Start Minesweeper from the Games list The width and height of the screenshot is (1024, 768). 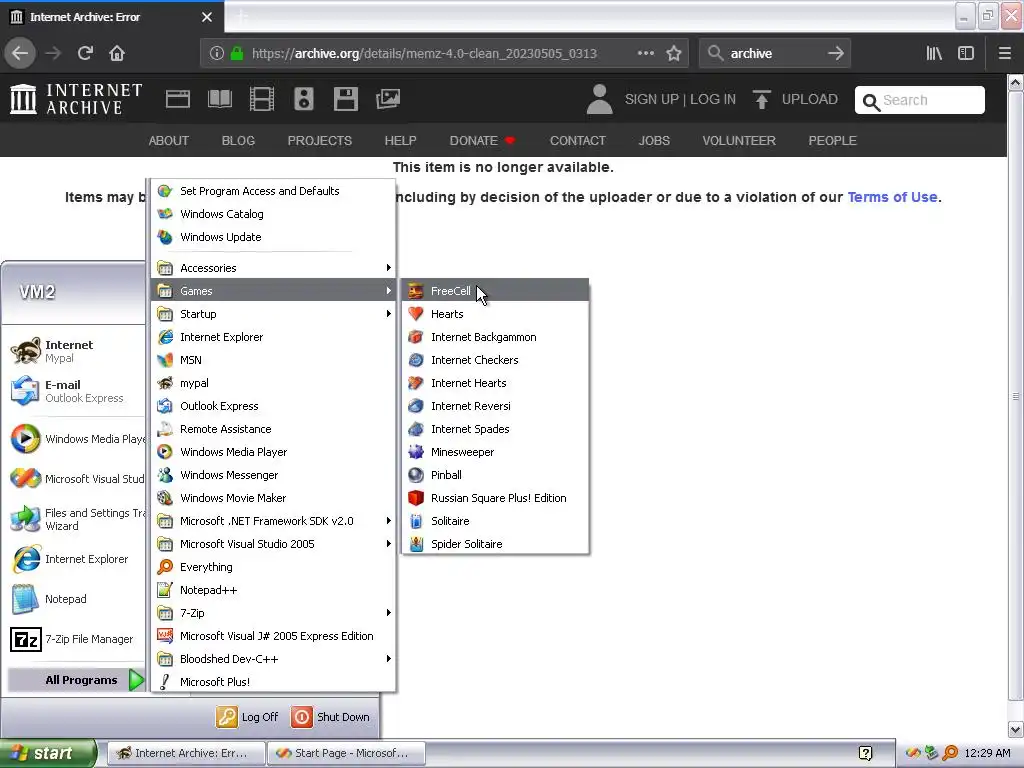pos(495,452)
